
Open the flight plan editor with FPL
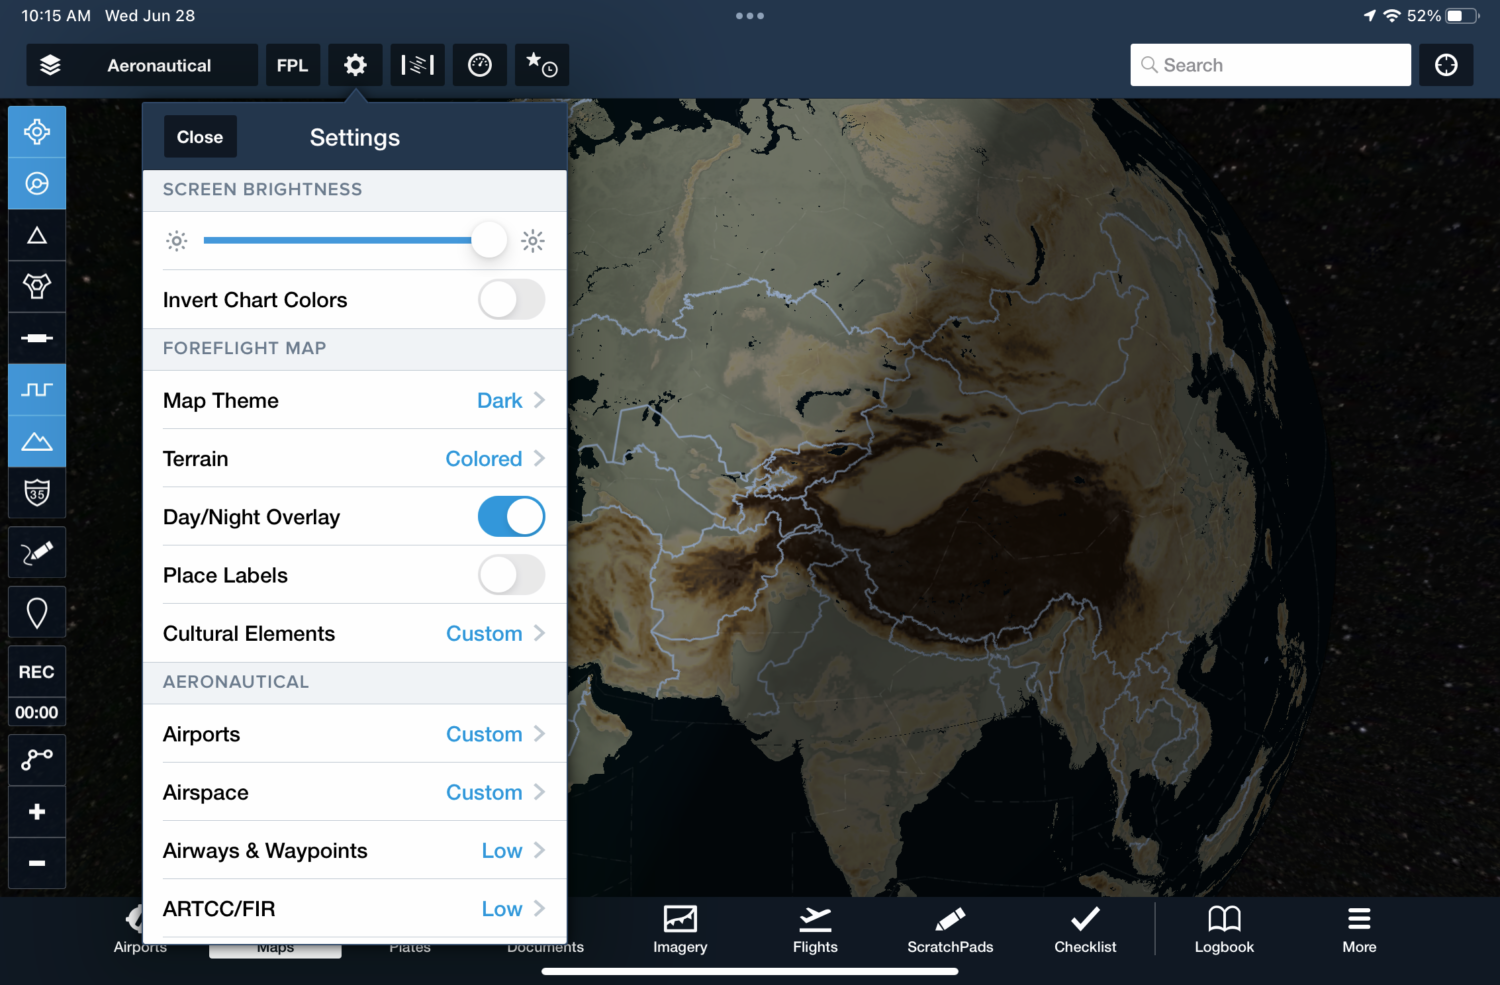coord(293,64)
